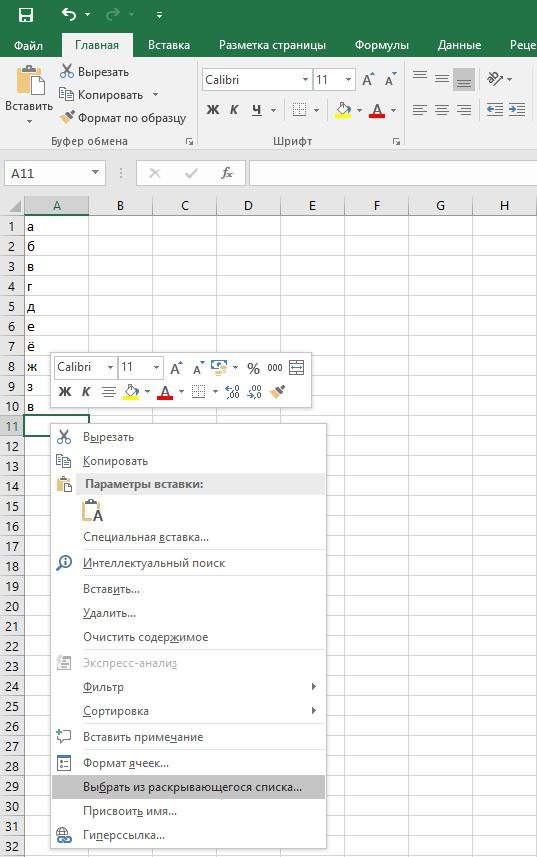
Task: Expand the Сортировка submenu
Action: coord(188,711)
